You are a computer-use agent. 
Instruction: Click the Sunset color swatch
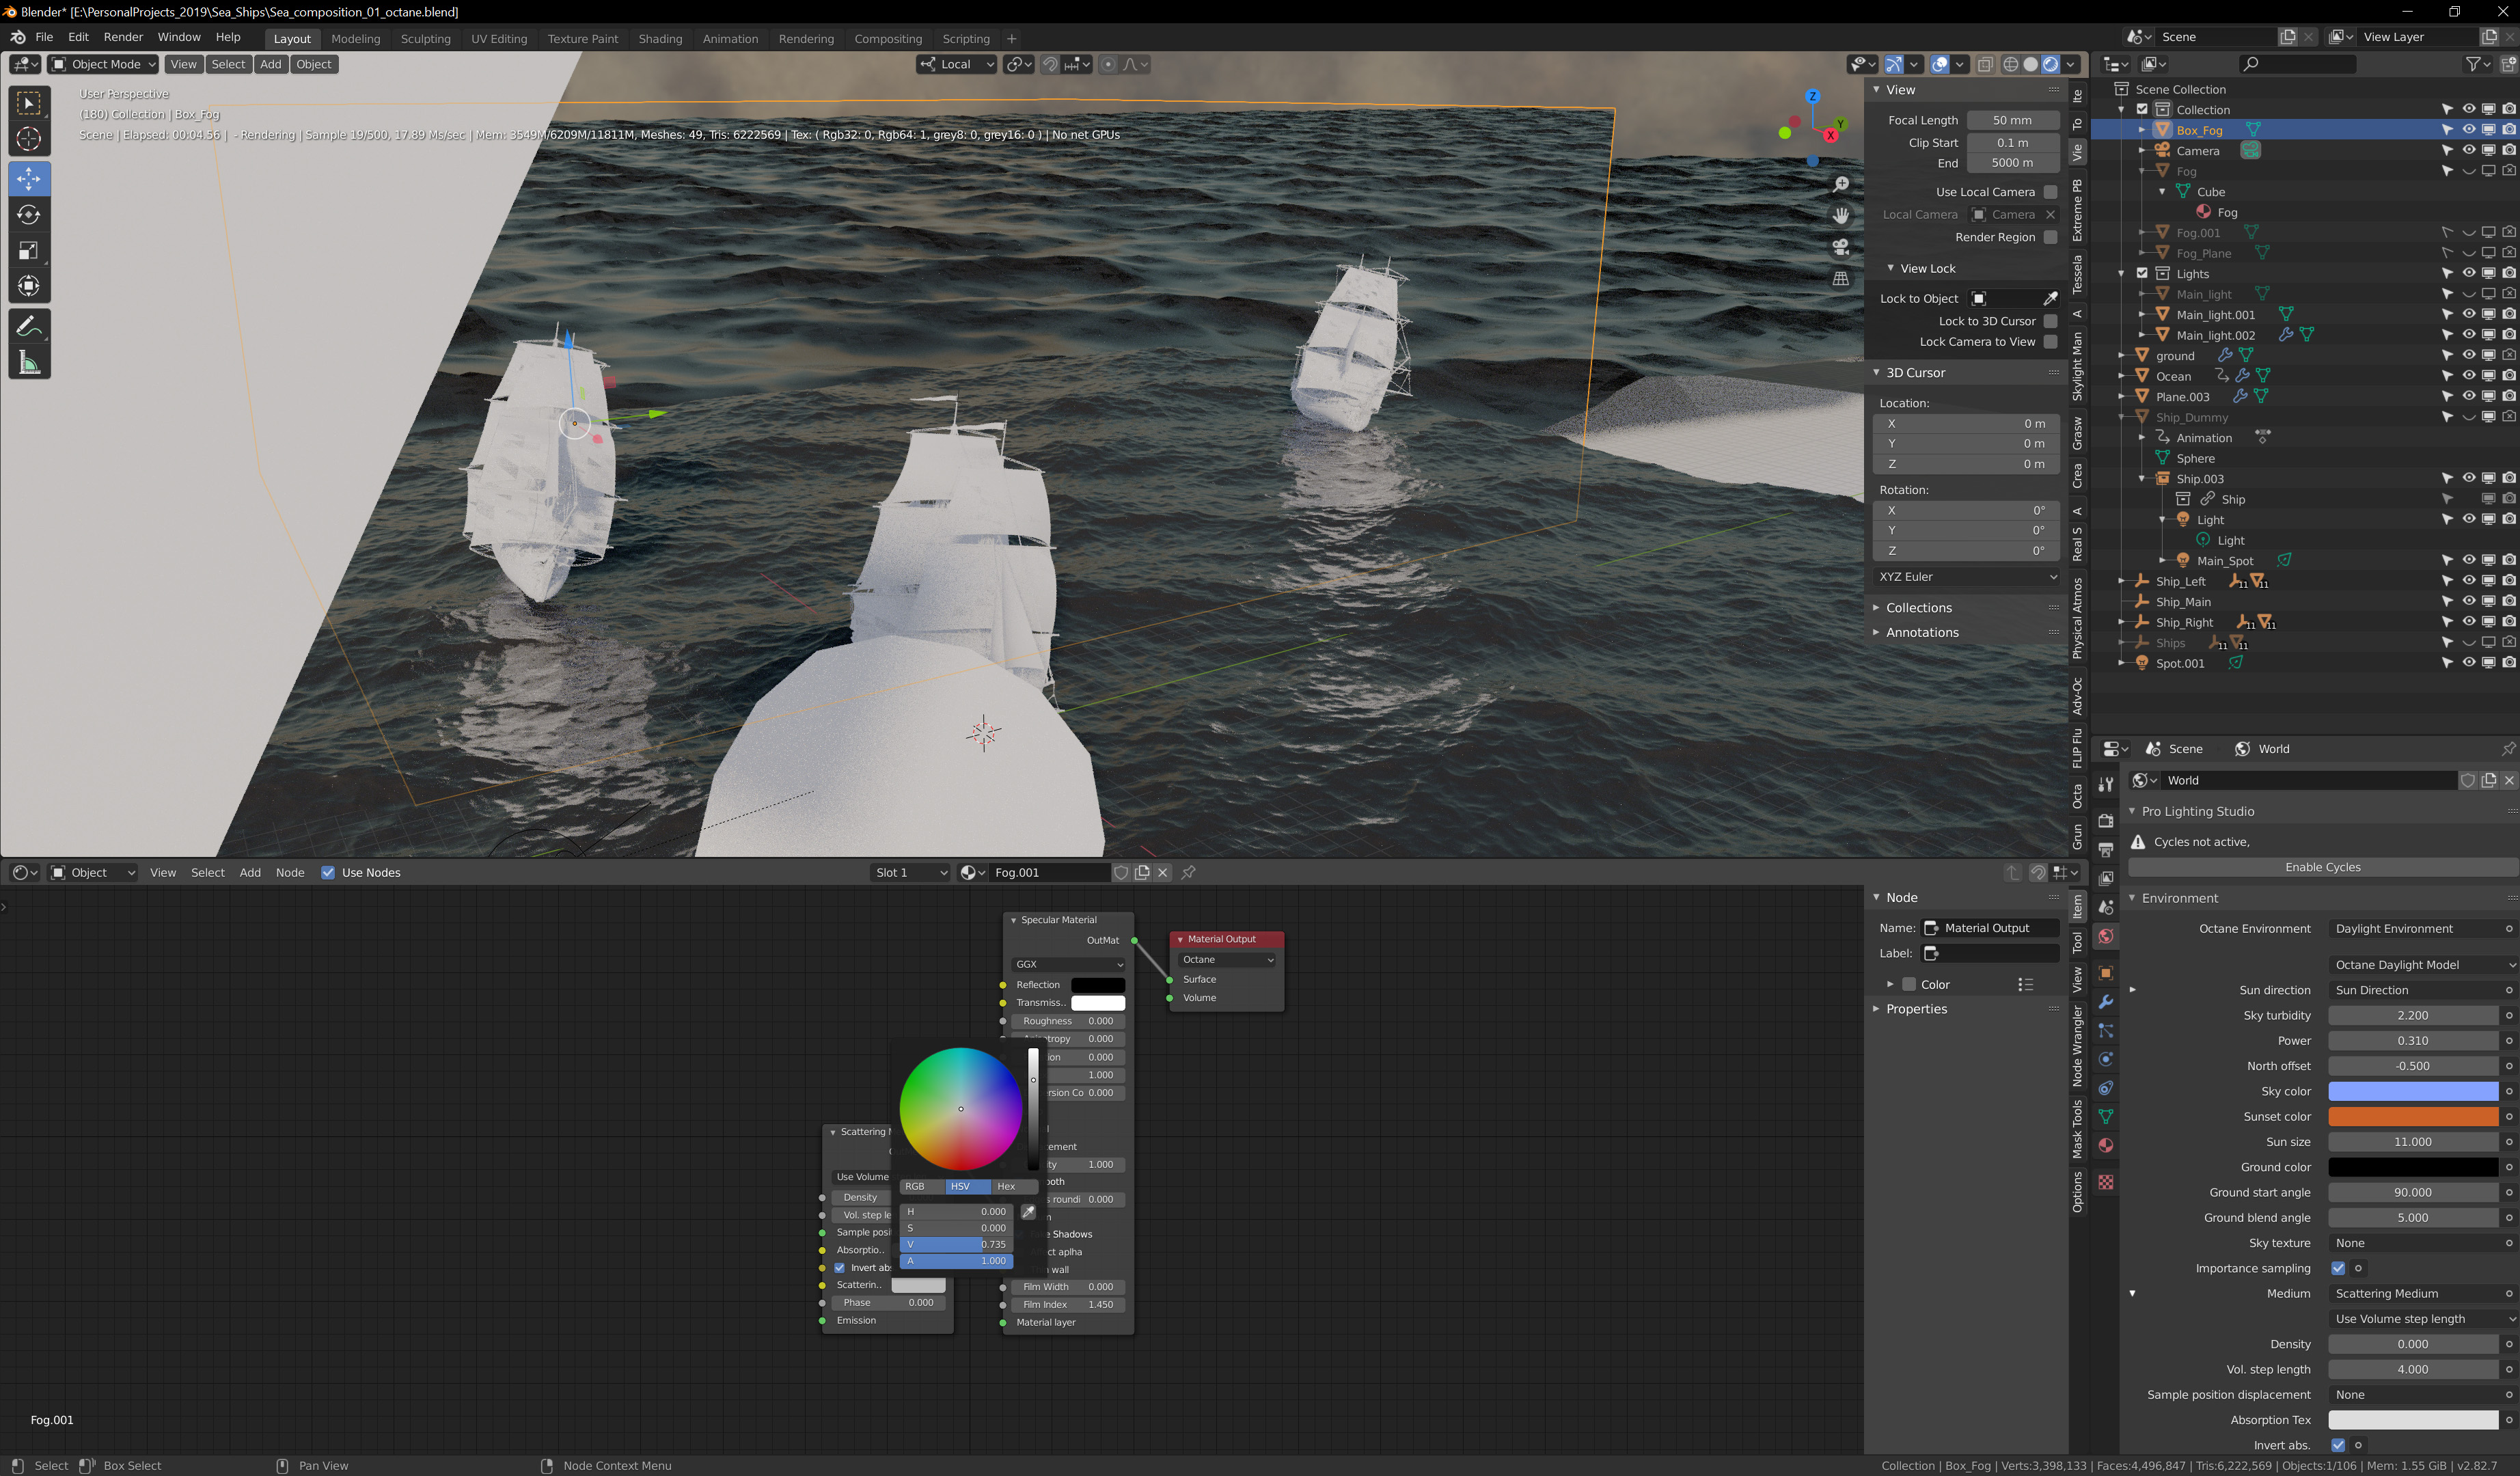[2412, 1117]
